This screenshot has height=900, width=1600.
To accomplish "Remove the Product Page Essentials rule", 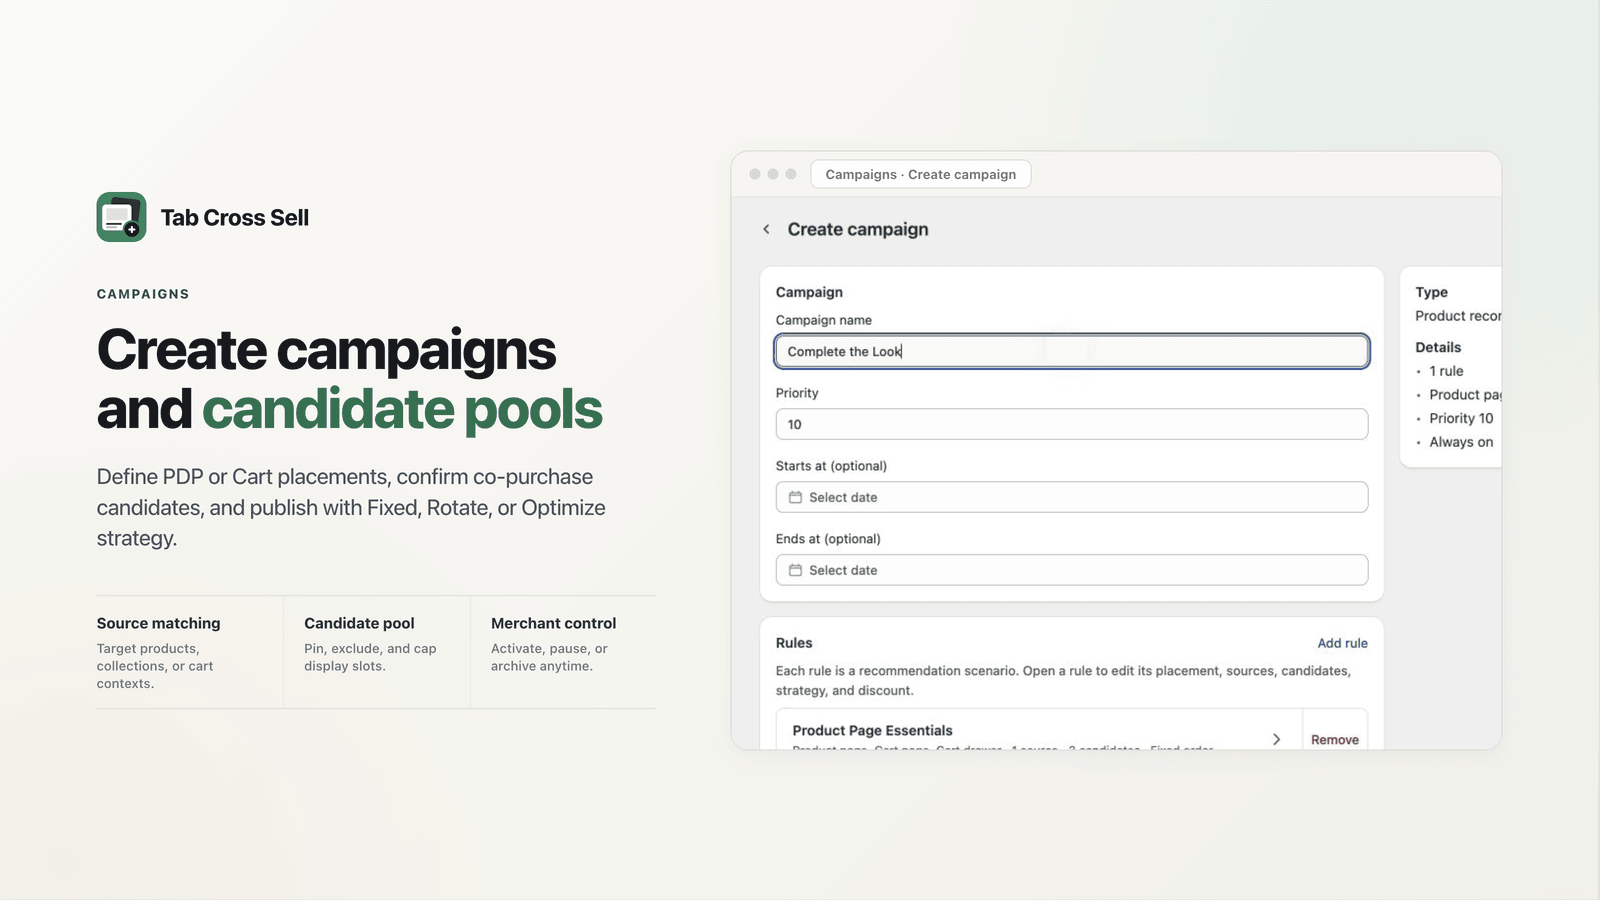I will pos(1335,740).
